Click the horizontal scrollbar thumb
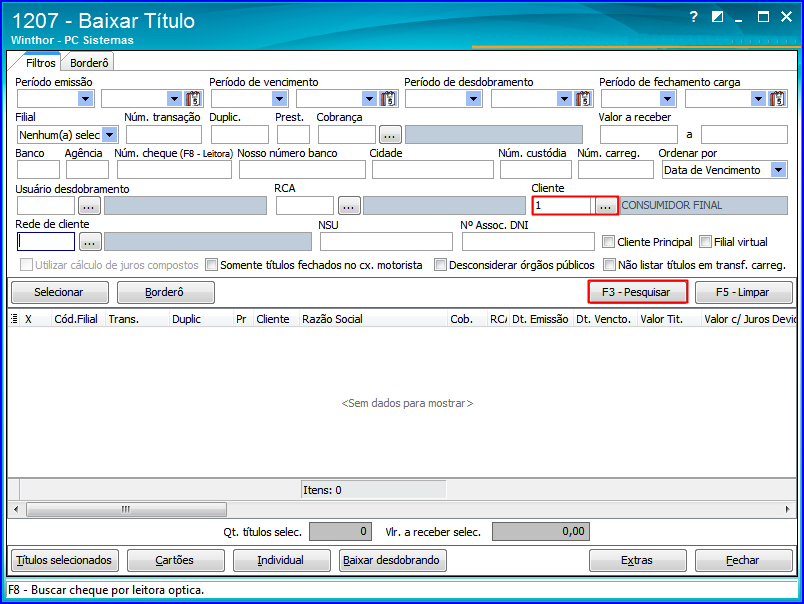Screen dimensions: 804x604 [x=127, y=509]
